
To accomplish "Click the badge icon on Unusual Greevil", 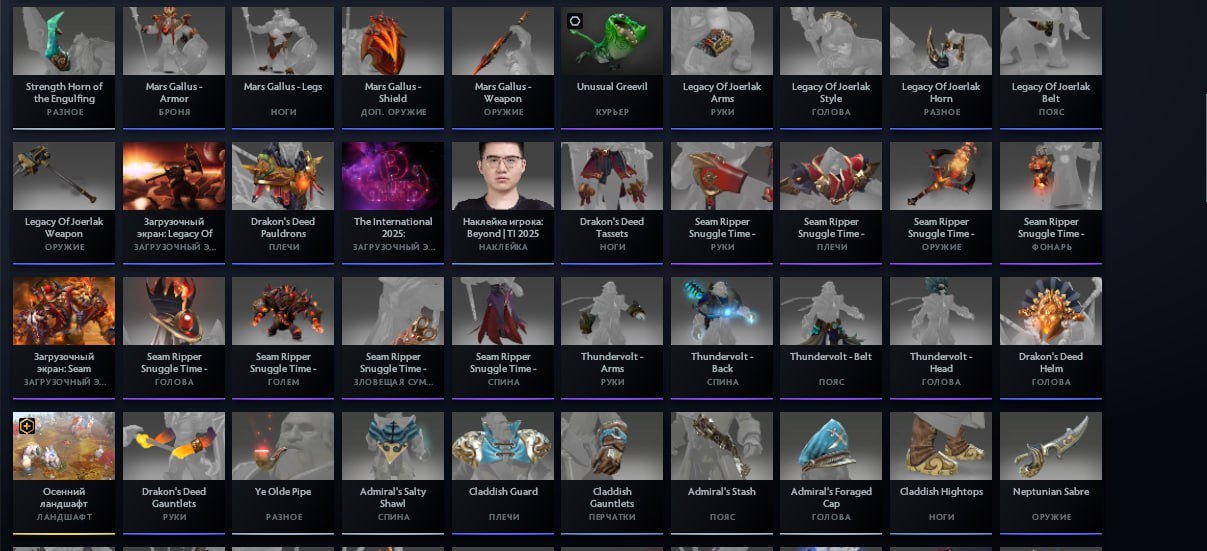I will 575,21.
